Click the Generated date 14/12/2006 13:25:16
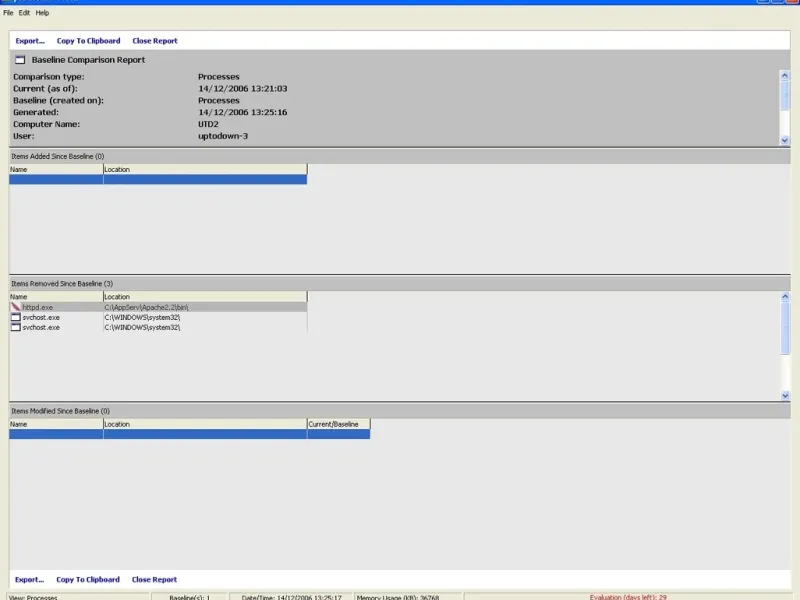The image size is (800, 600). click(243, 112)
